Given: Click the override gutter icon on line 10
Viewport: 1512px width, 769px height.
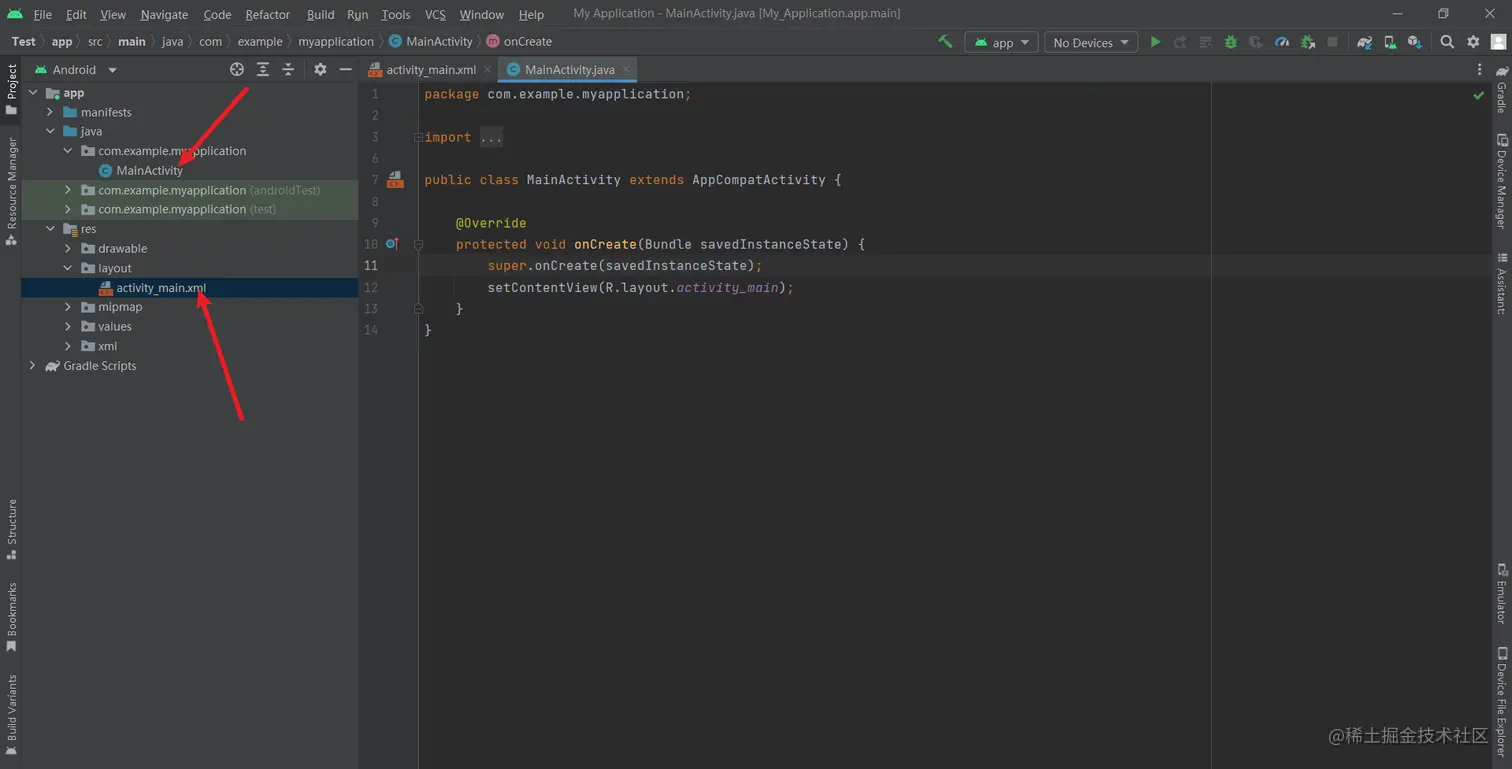Looking at the screenshot, I should pos(392,244).
